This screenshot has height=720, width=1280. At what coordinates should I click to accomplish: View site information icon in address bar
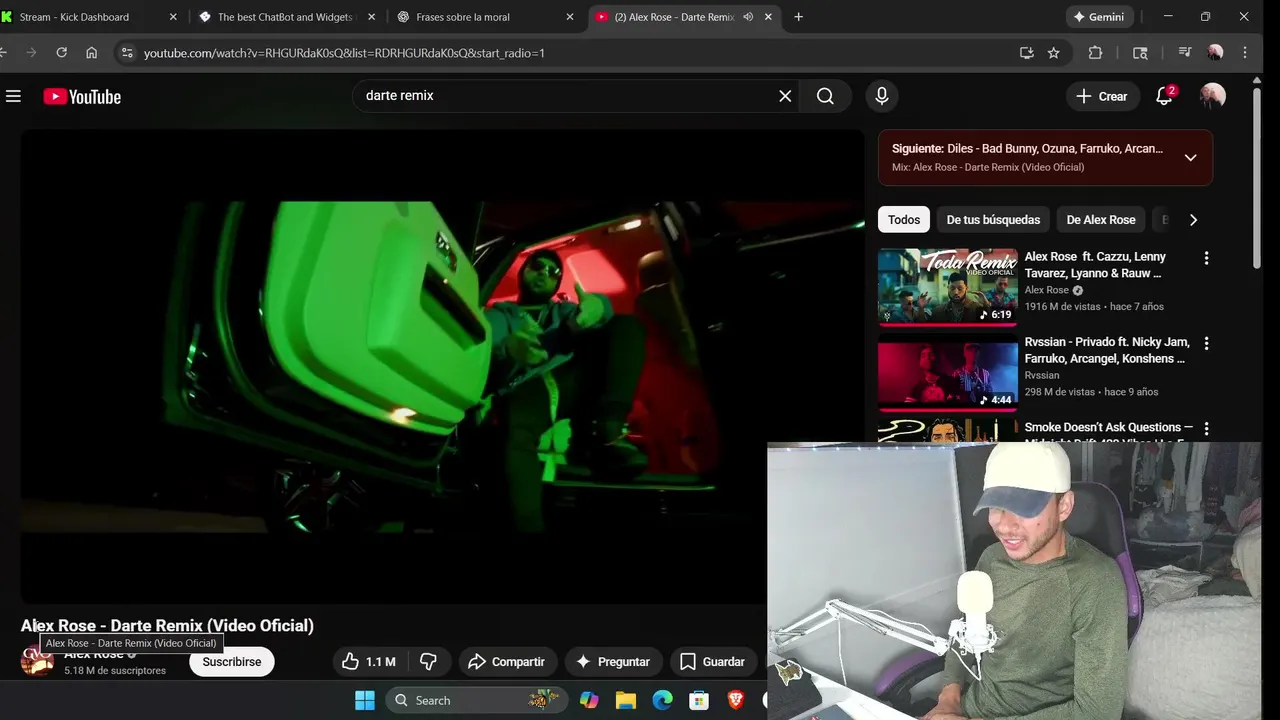tap(126, 53)
